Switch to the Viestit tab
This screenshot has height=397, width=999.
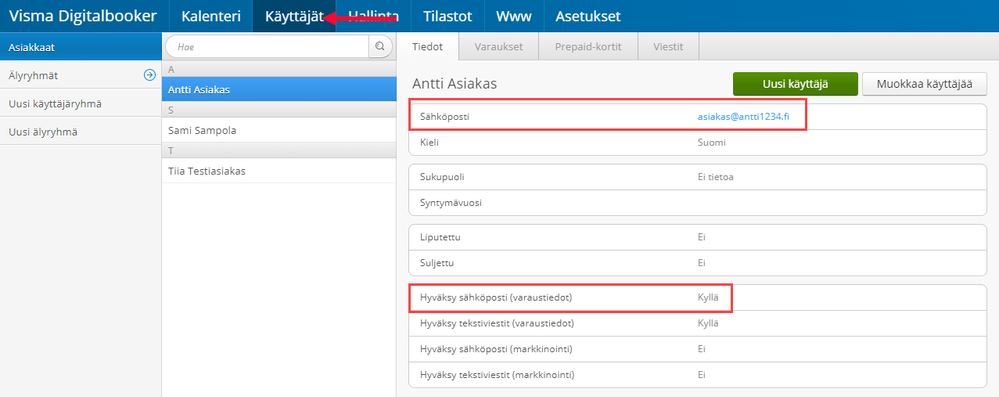coord(667,47)
